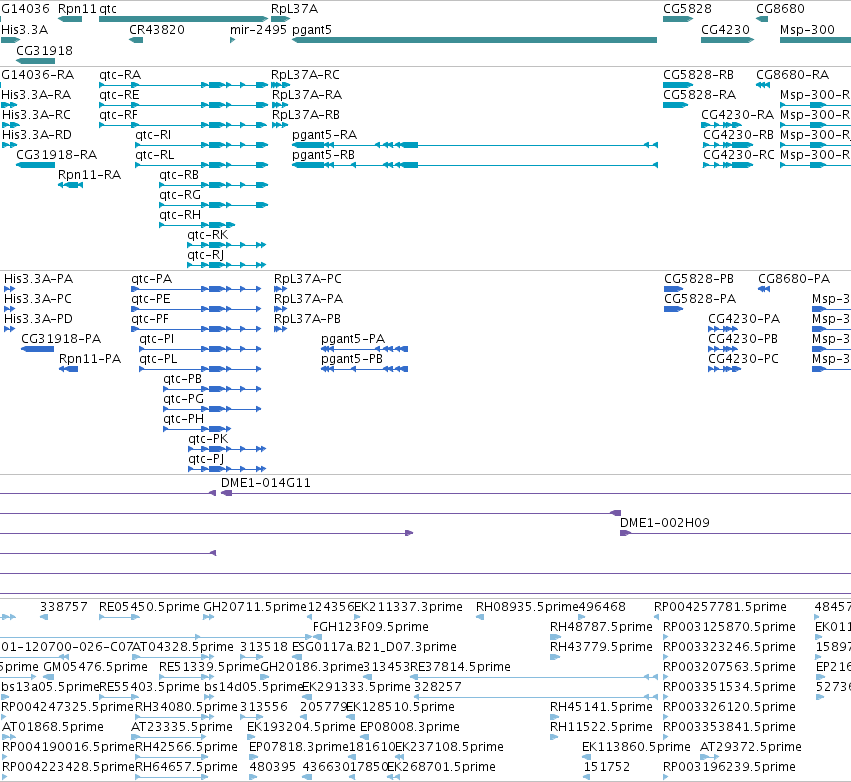Select the qtc-RG transcript label
This screenshot has height=782, width=851.
click(x=180, y=195)
